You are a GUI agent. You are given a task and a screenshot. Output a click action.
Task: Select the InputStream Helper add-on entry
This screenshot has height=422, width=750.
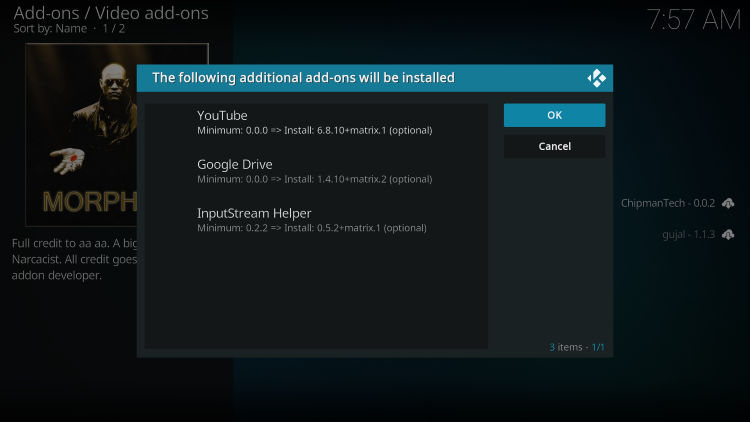click(x=316, y=220)
